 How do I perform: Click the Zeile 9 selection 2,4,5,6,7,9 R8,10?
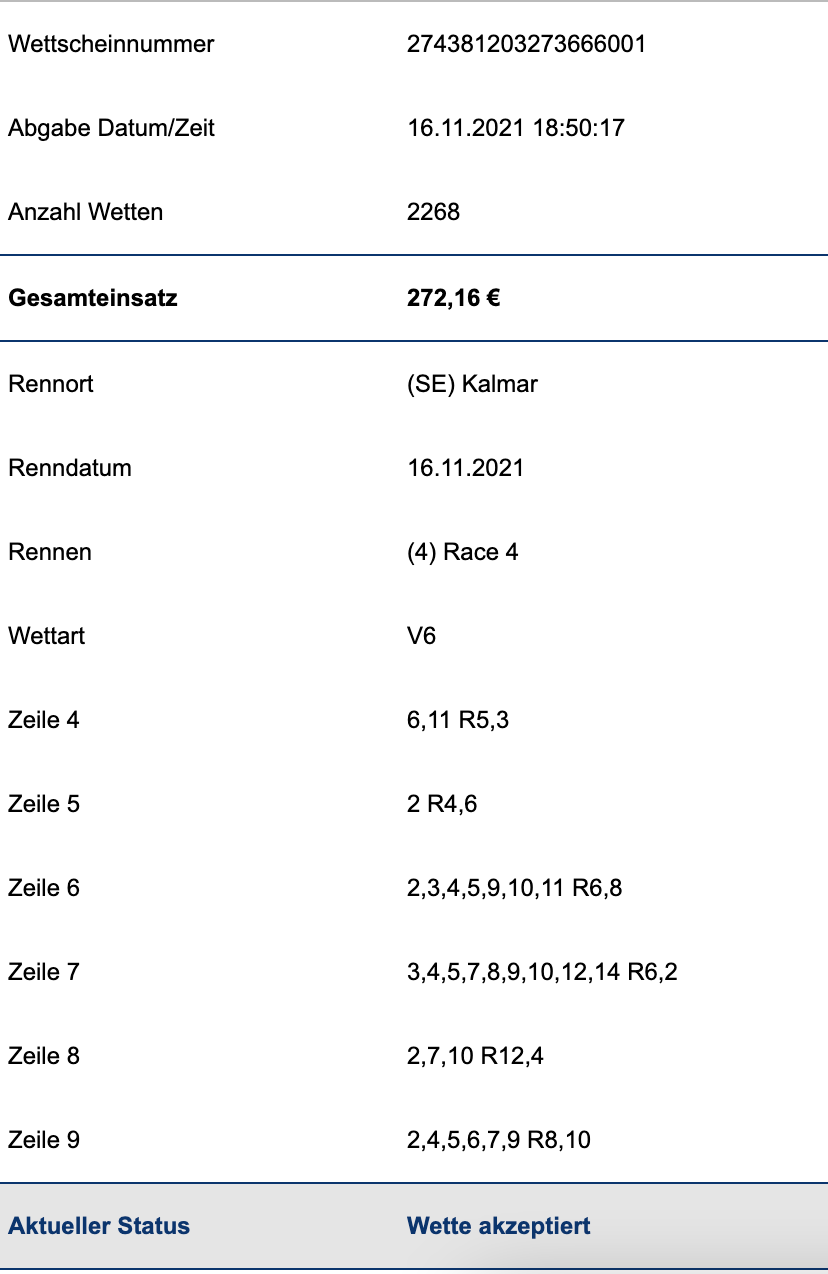pos(499,1140)
